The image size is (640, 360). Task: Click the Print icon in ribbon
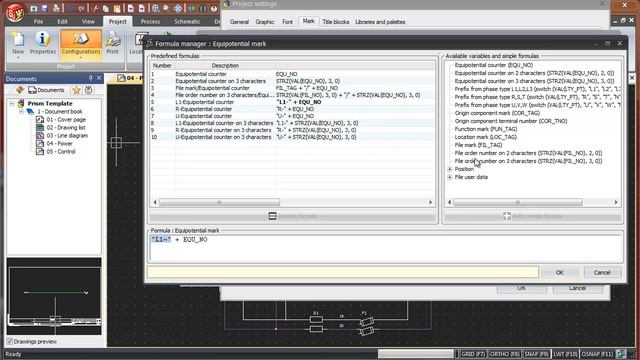(x=112, y=43)
